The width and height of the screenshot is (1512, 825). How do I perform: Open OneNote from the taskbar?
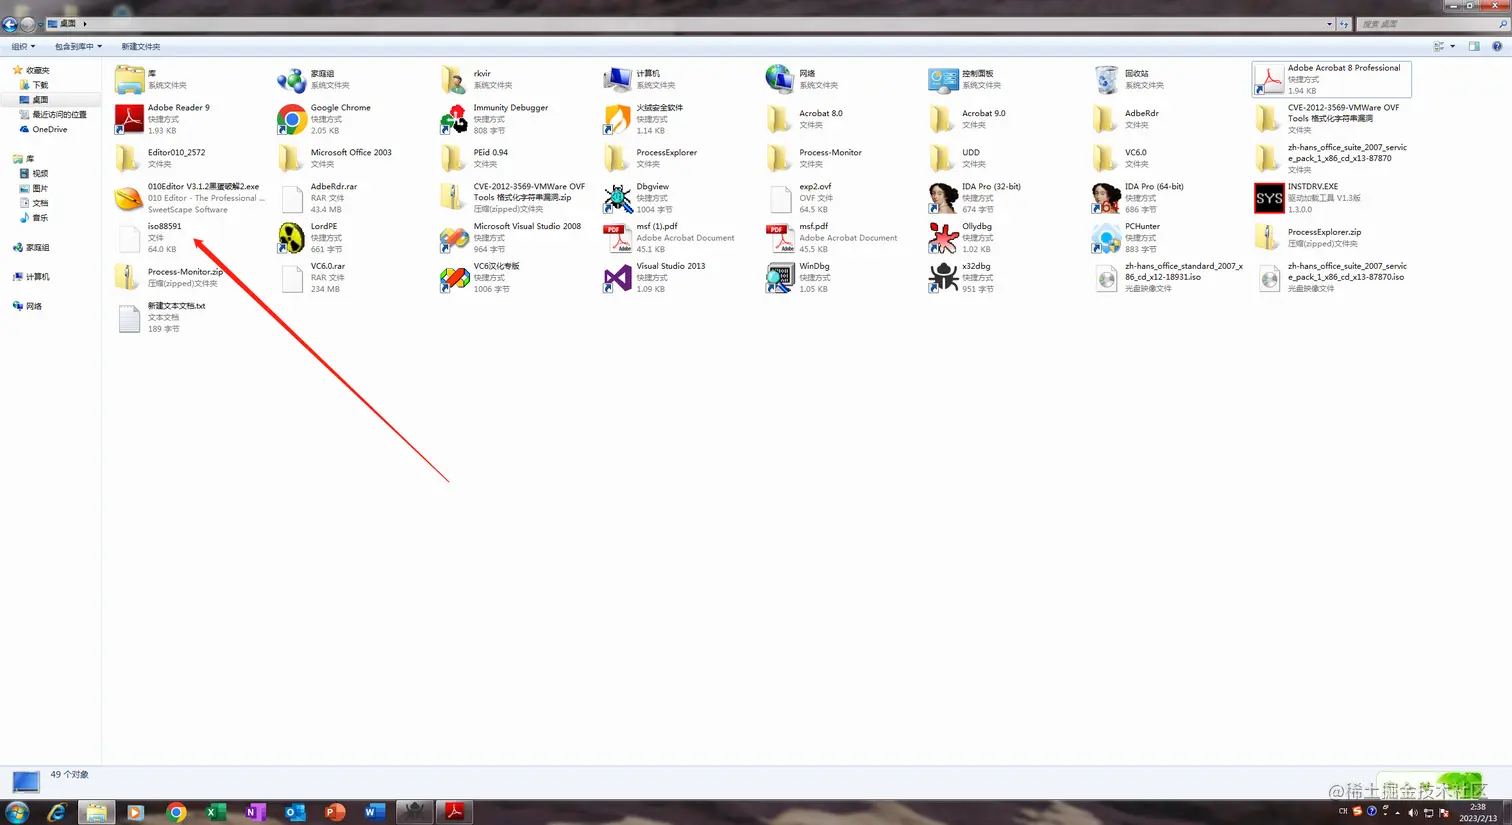(255, 812)
